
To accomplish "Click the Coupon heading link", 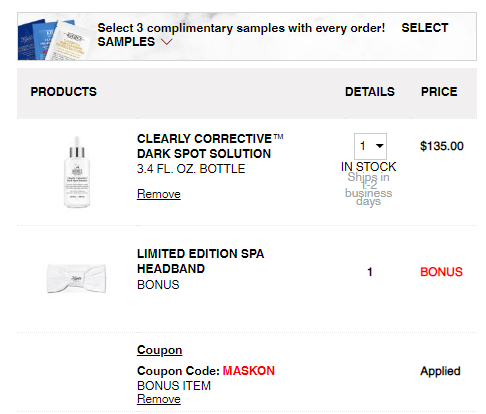I will click(x=159, y=350).
